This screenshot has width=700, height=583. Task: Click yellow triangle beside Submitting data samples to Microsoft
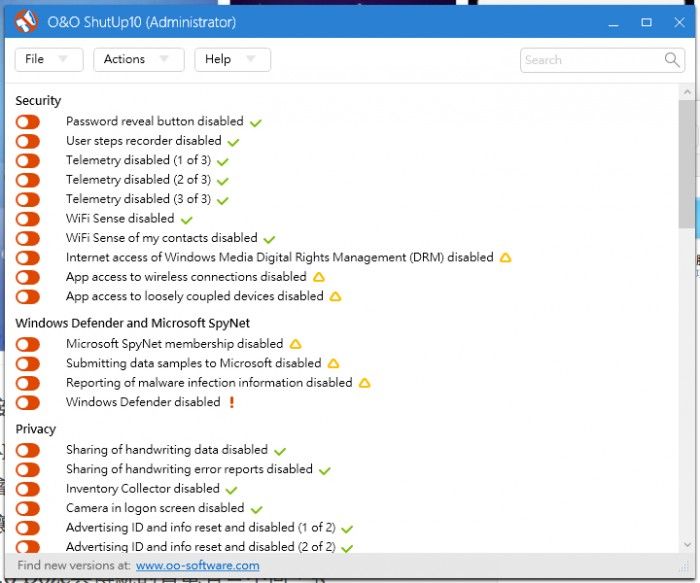point(333,363)
